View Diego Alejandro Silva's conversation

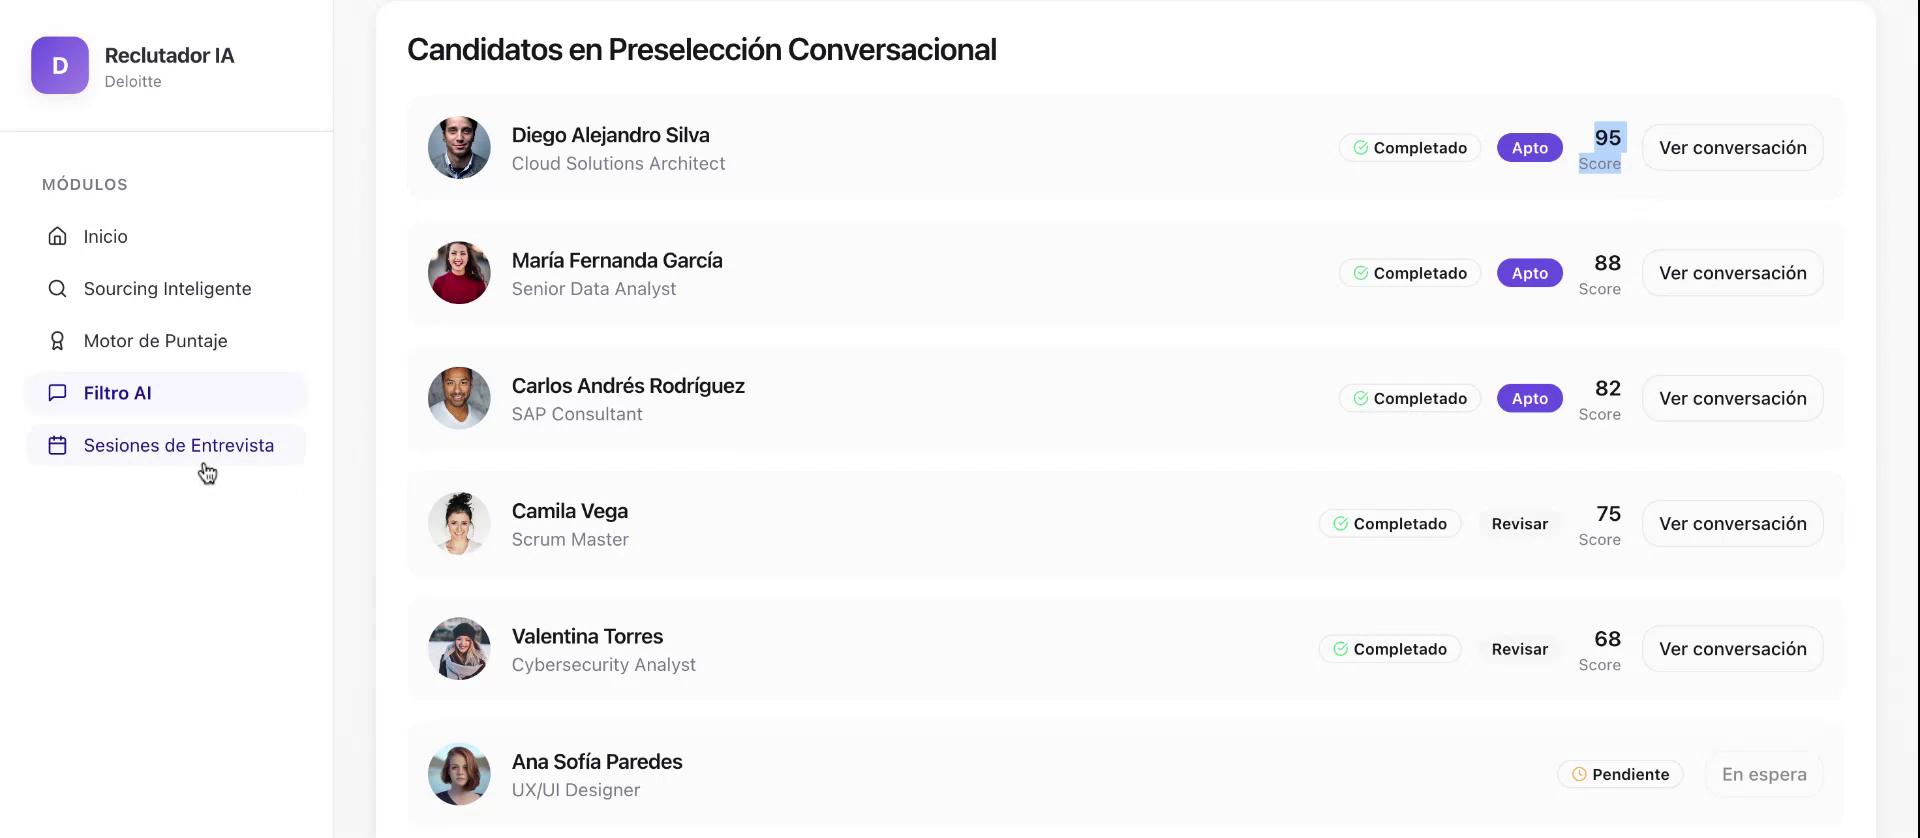1732,148
